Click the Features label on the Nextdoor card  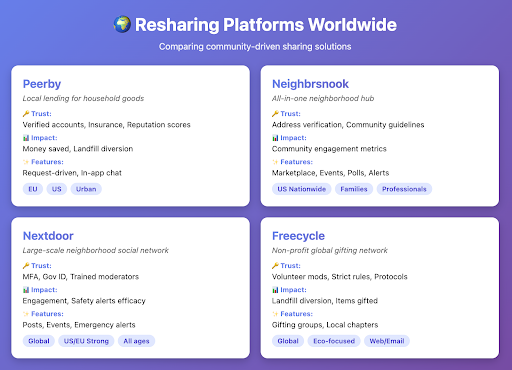pyautogui.click(x=47, y=314)
